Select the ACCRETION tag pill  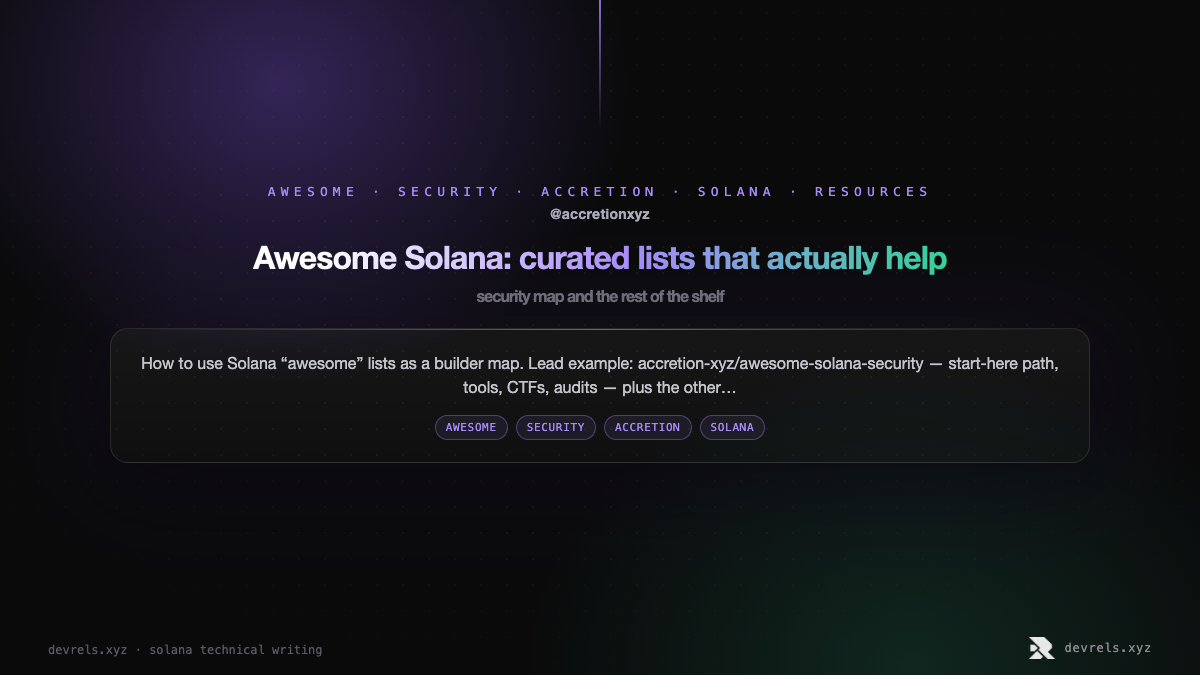tap(648, 427)
